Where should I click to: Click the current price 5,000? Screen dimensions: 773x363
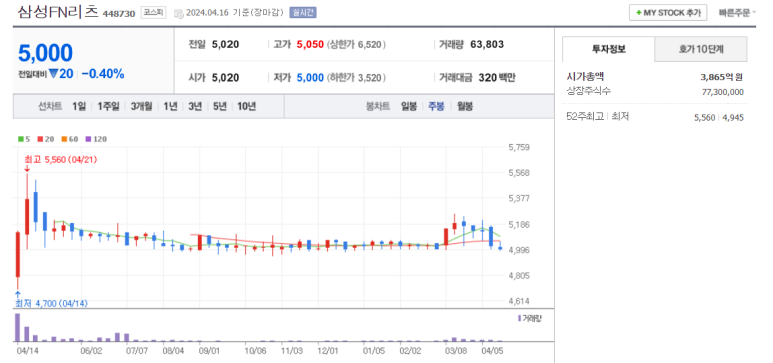pos(45,53)
